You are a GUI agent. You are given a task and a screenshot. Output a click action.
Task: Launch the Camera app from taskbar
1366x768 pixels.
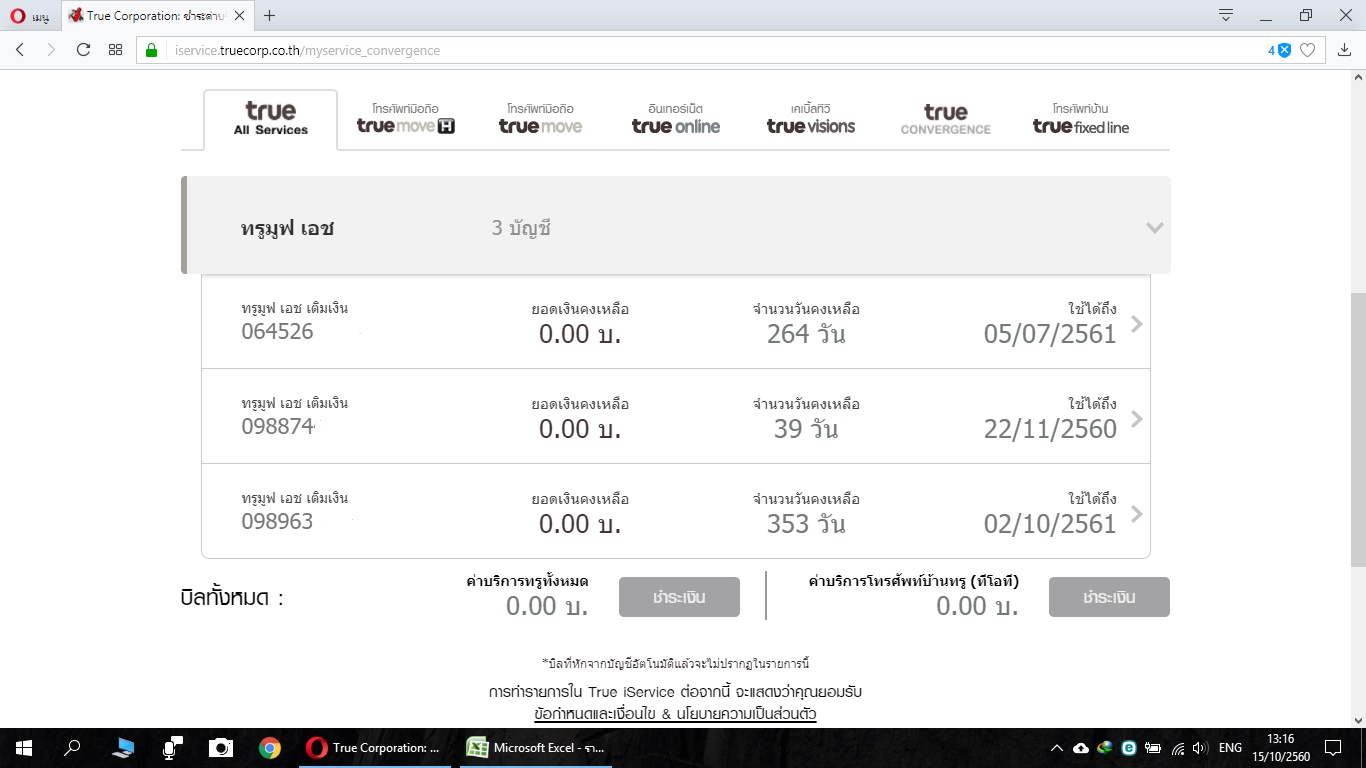(x=221, y=748)
